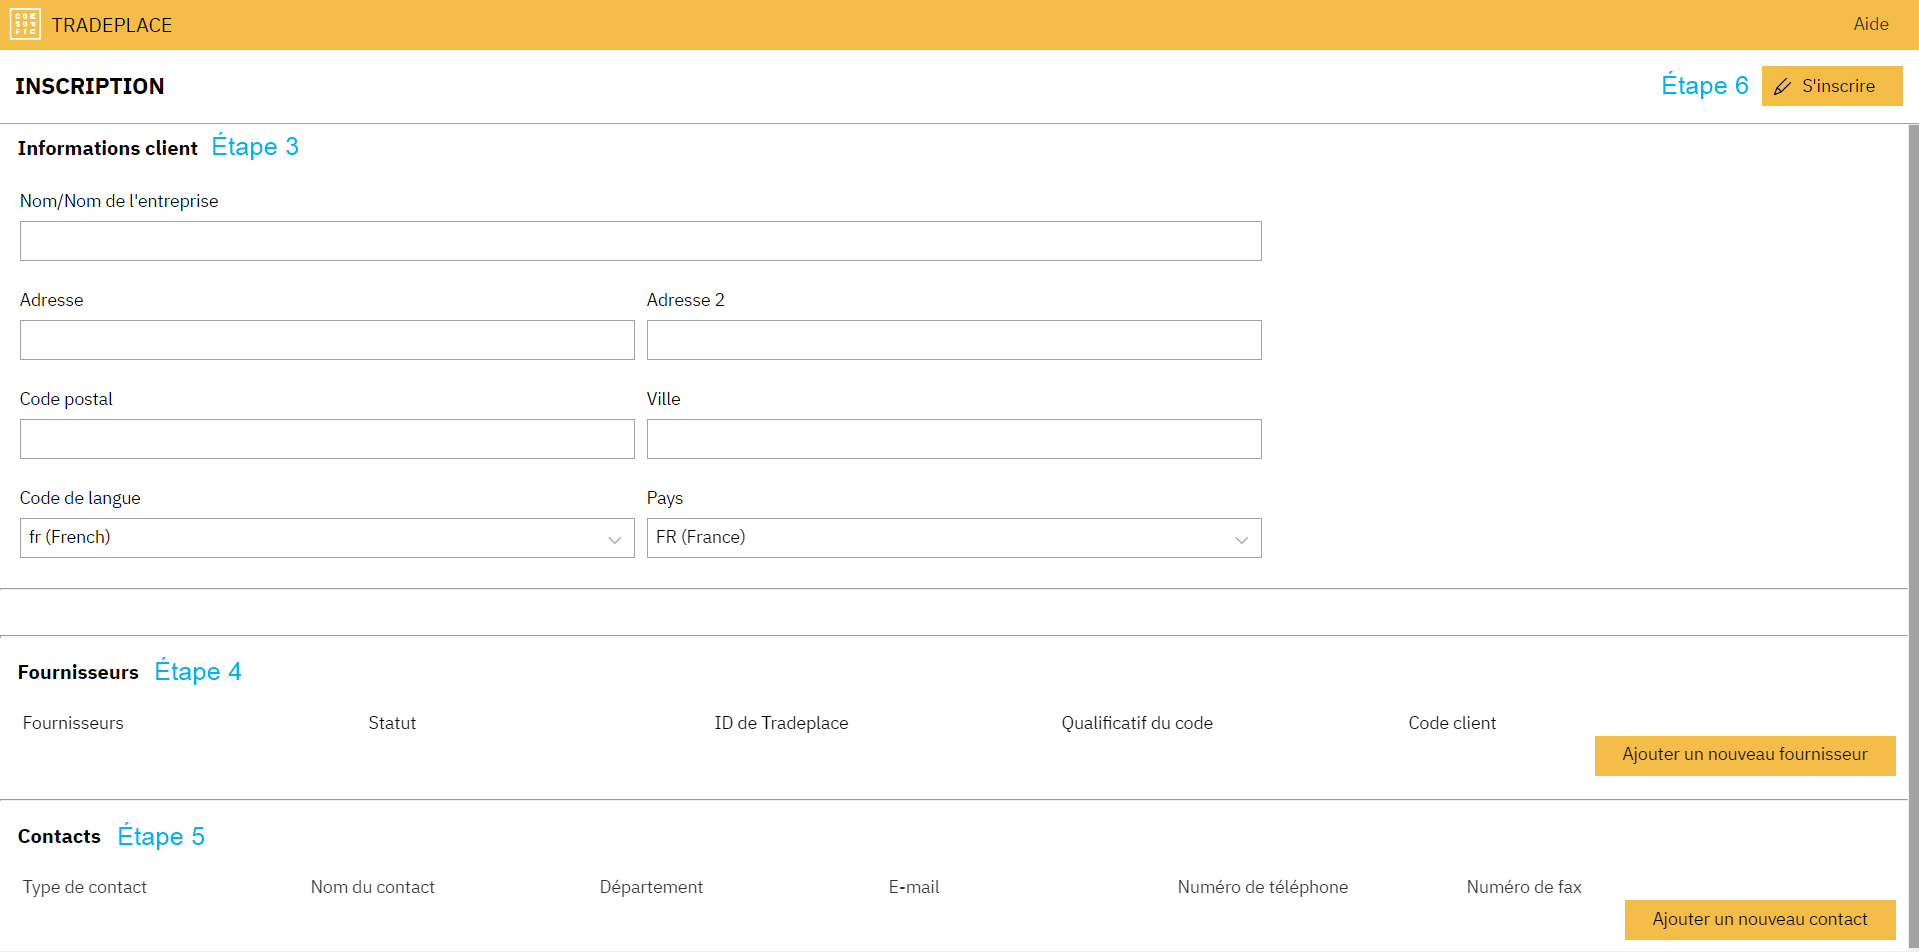Open the Code de langue dropdown

327,538
